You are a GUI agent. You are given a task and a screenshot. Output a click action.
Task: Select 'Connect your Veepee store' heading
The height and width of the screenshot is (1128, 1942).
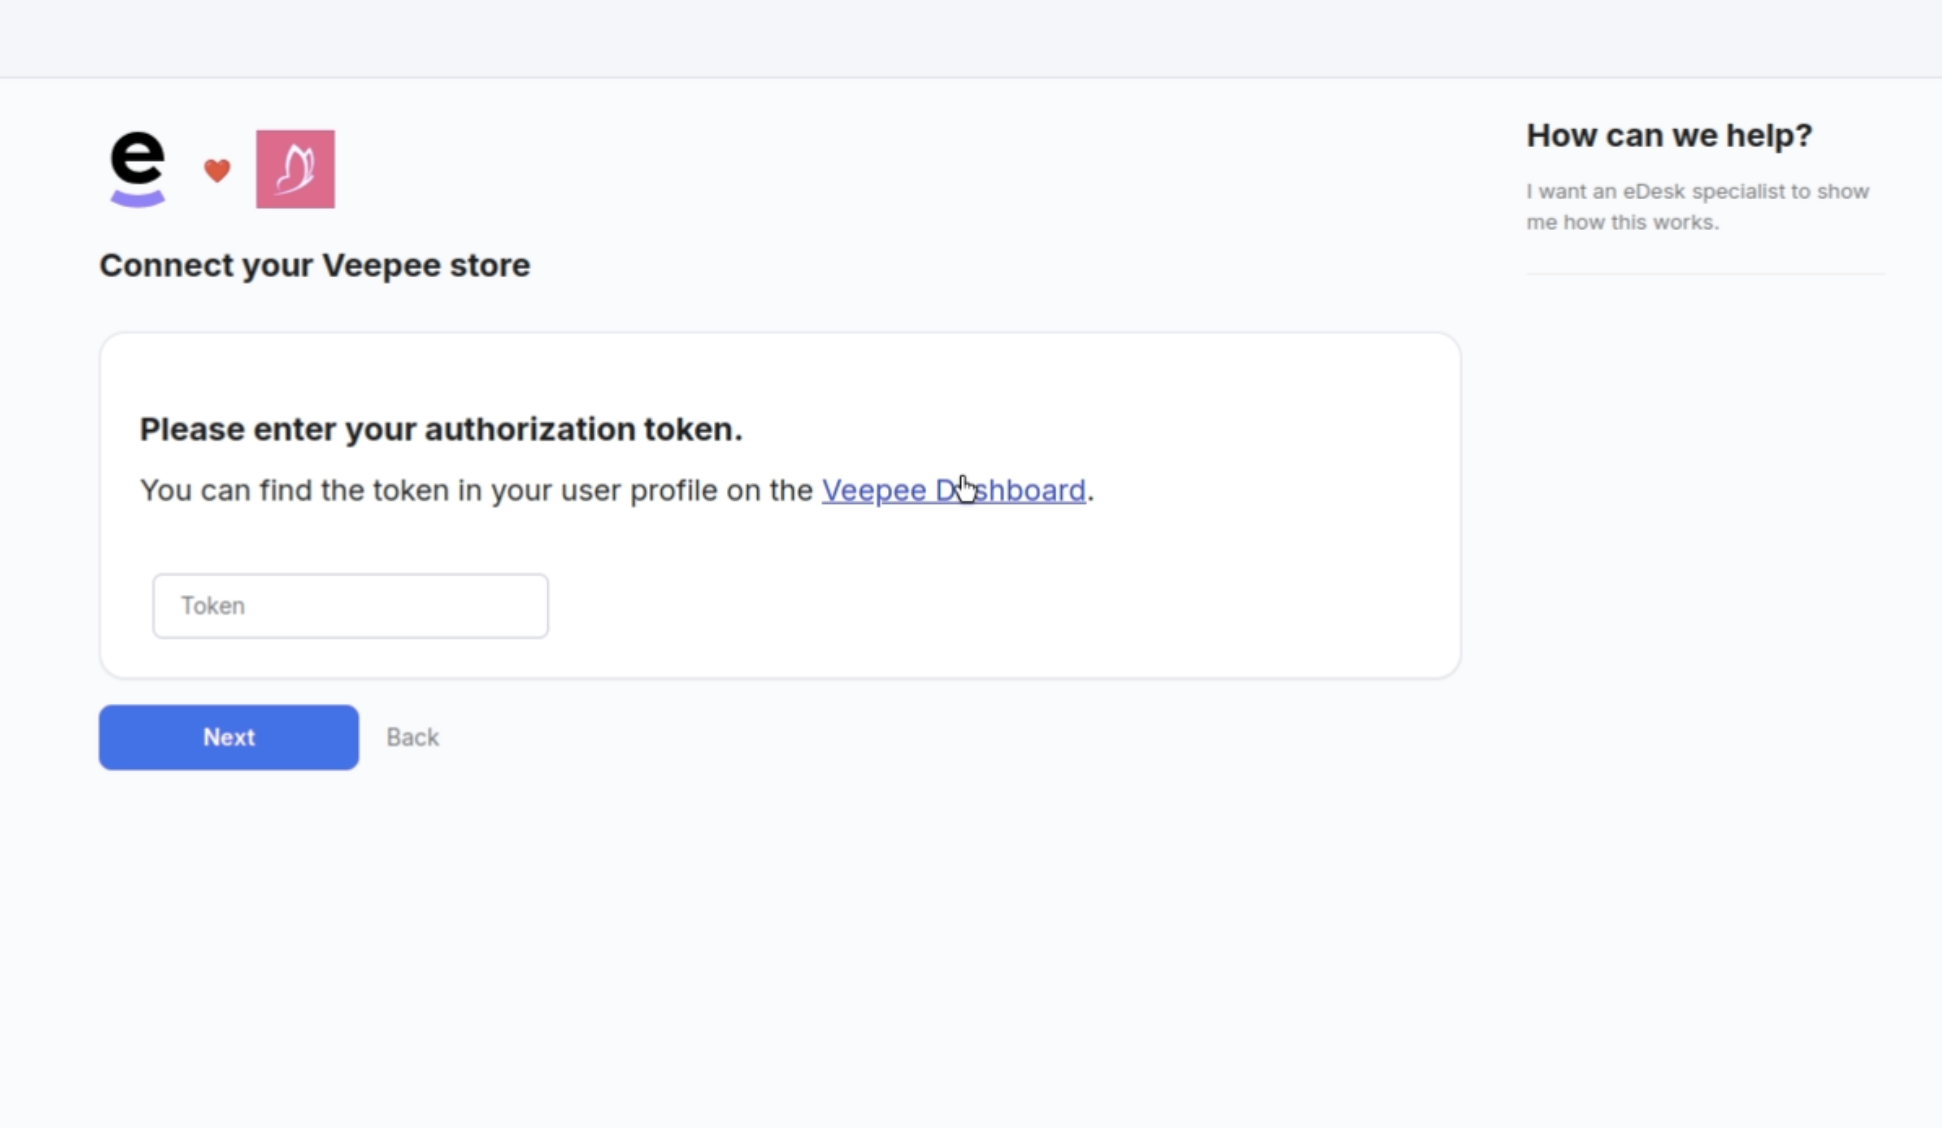coord(314,265)
